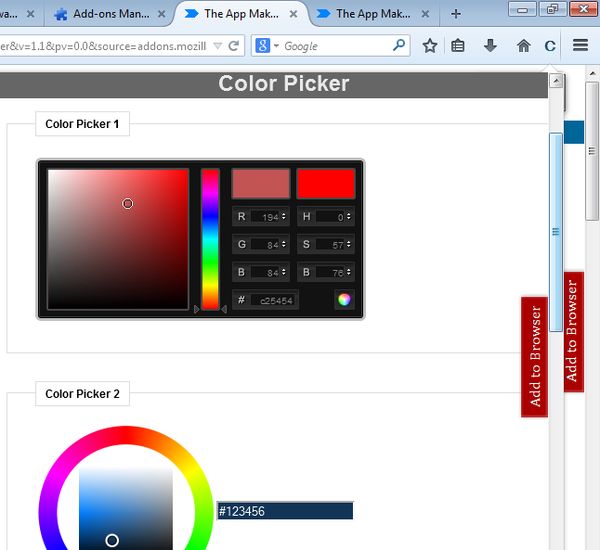Click the R value stepper arrows
Viewport: 600px width, 550px height.
pos(284,216)
